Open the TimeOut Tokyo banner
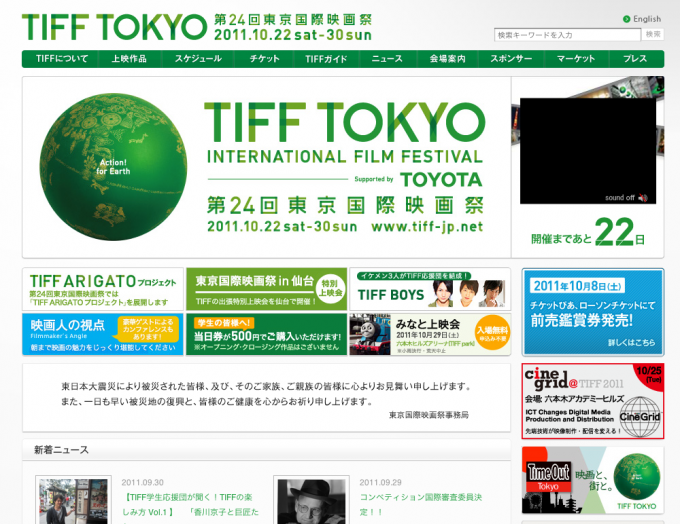 coord(593,481)
